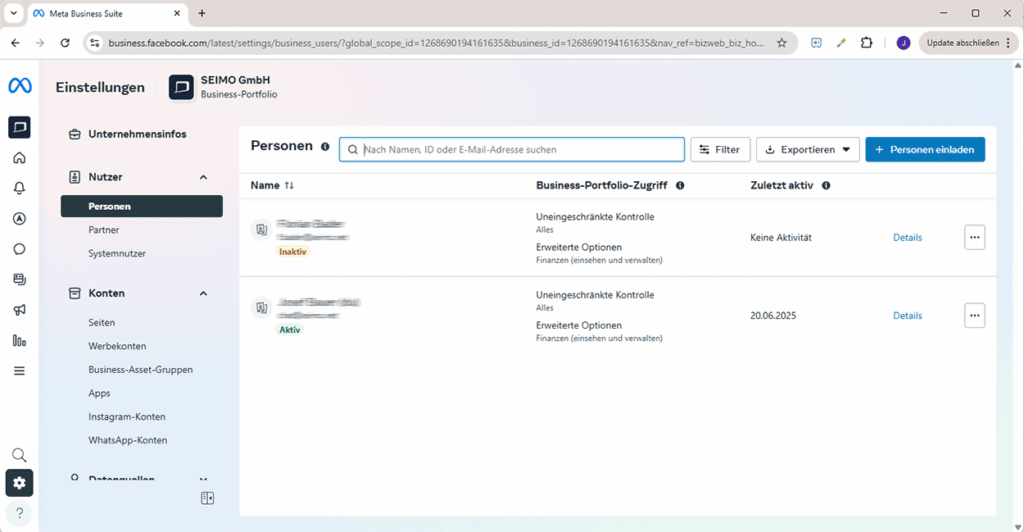
Task: Reload the page in the browser
Action: click(65, 43)
